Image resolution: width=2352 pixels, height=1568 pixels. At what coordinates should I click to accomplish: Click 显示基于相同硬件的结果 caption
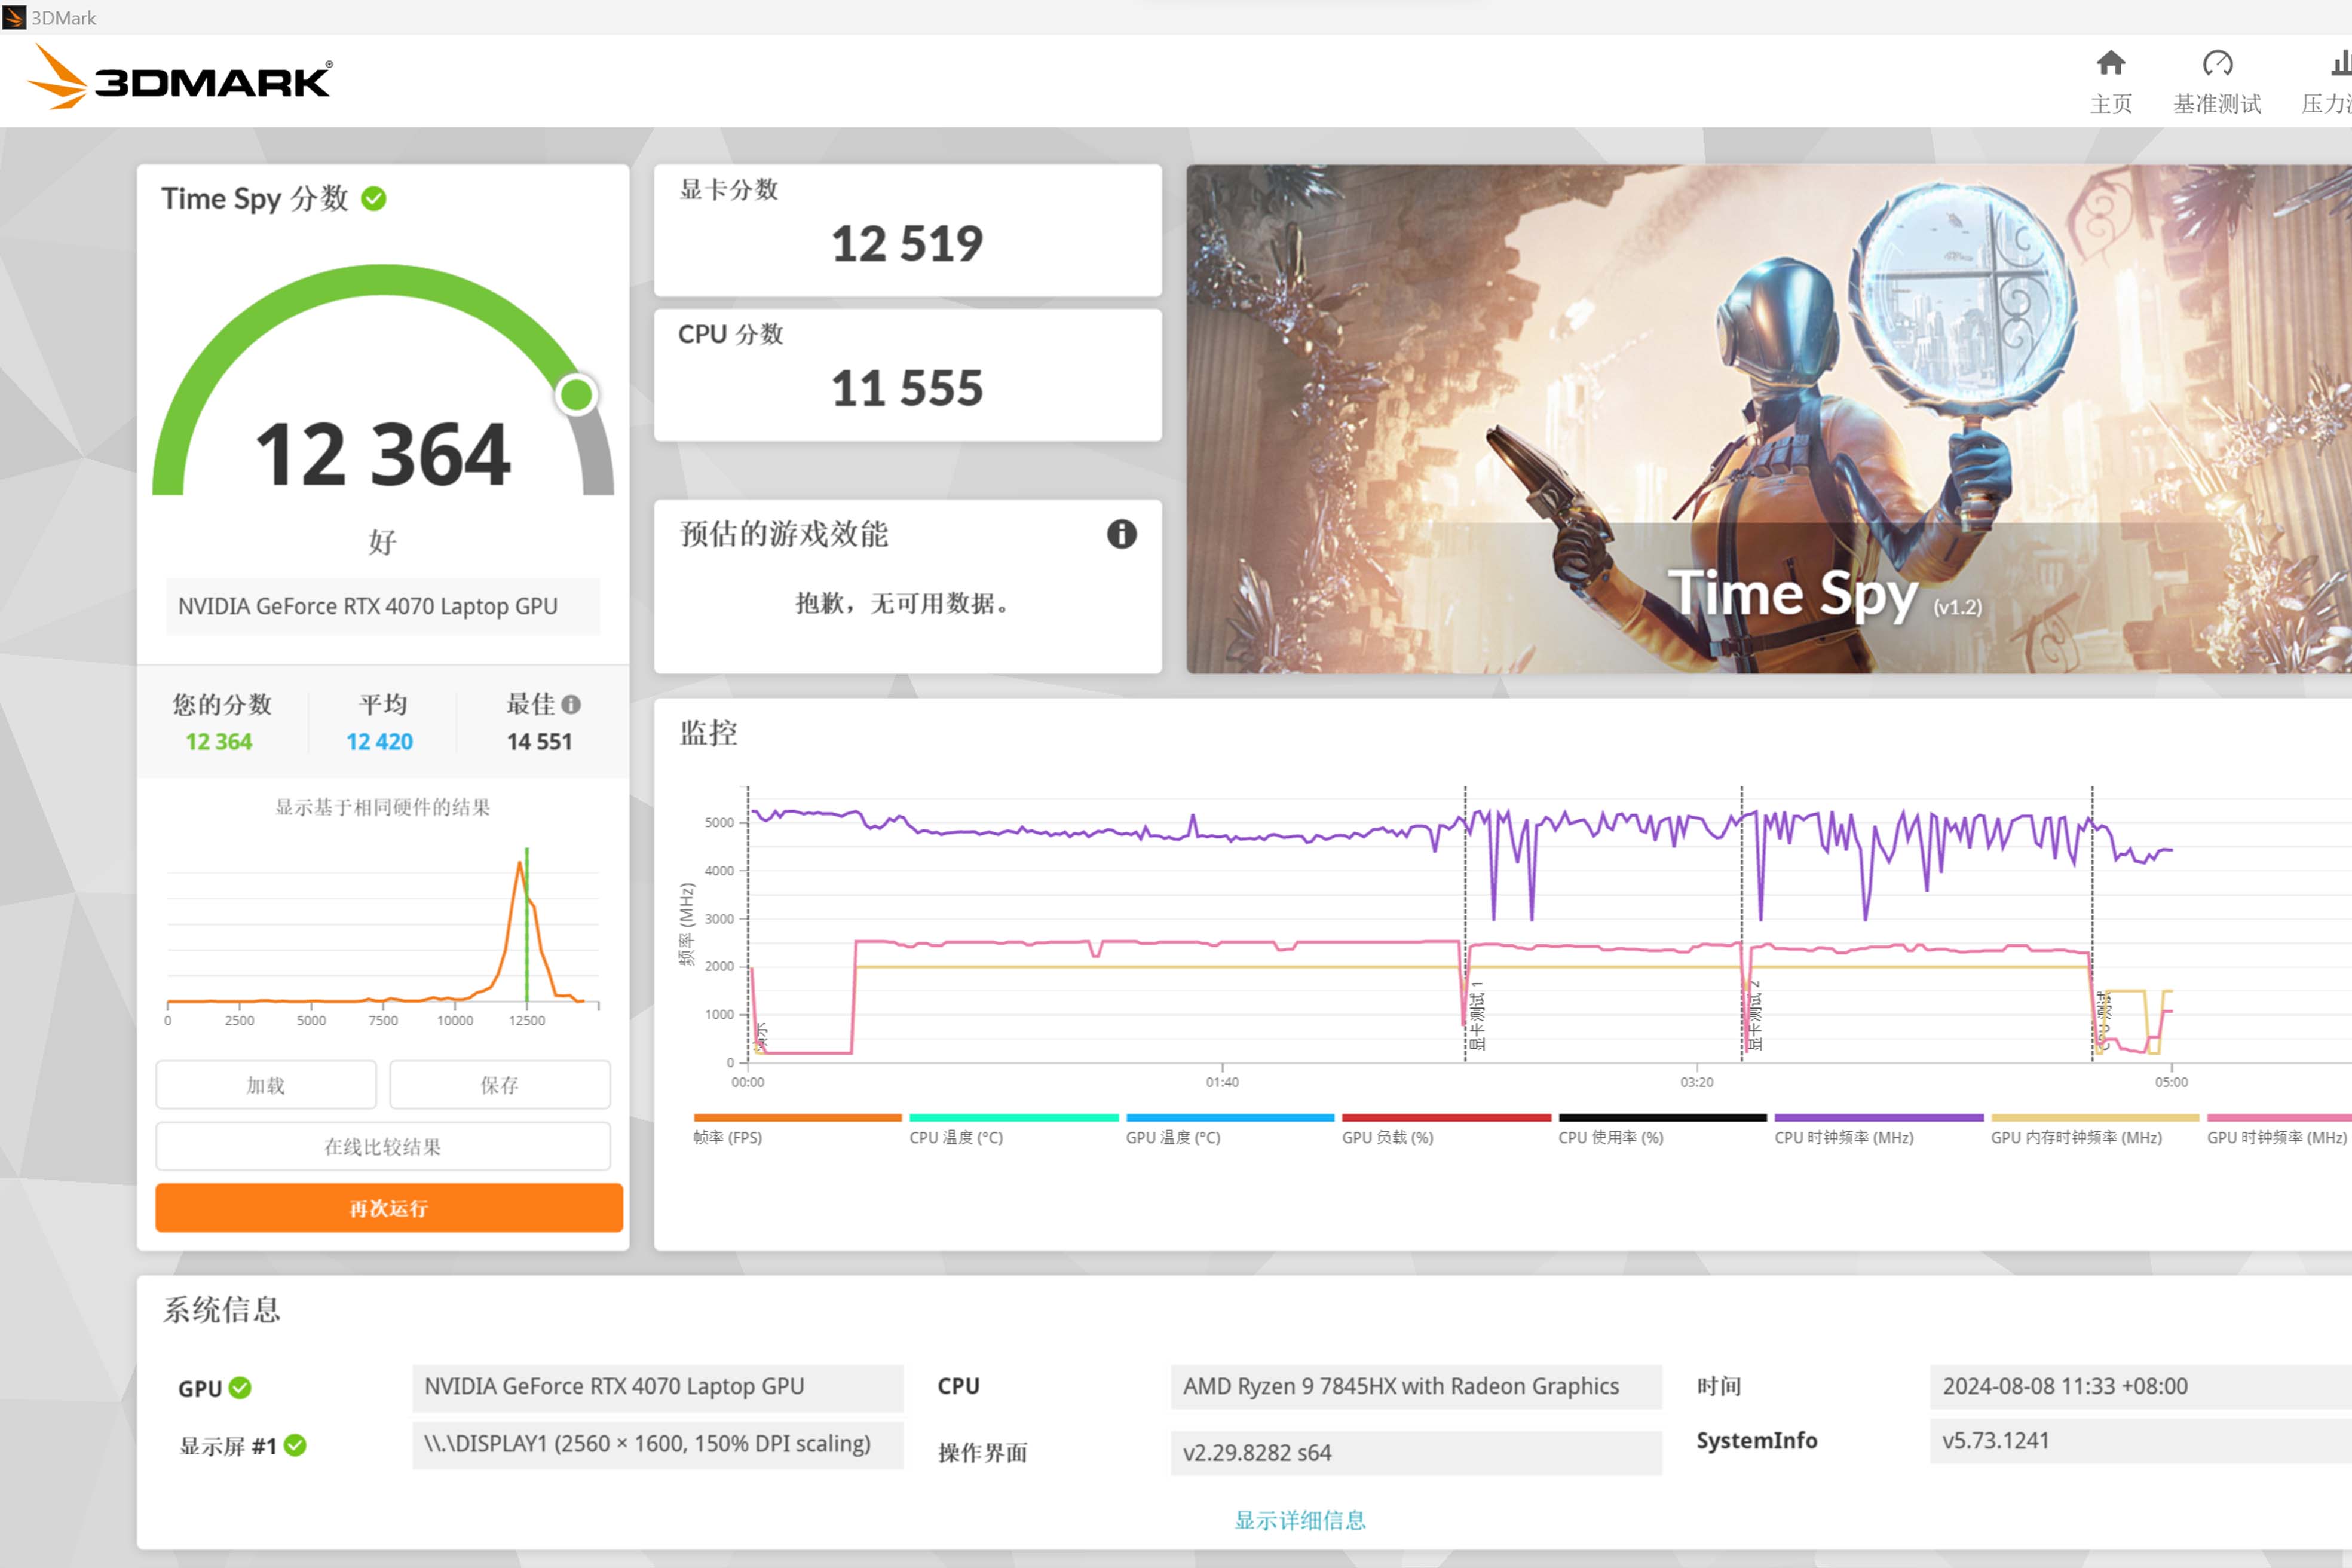pyautogui.click(x=383, y=807)
